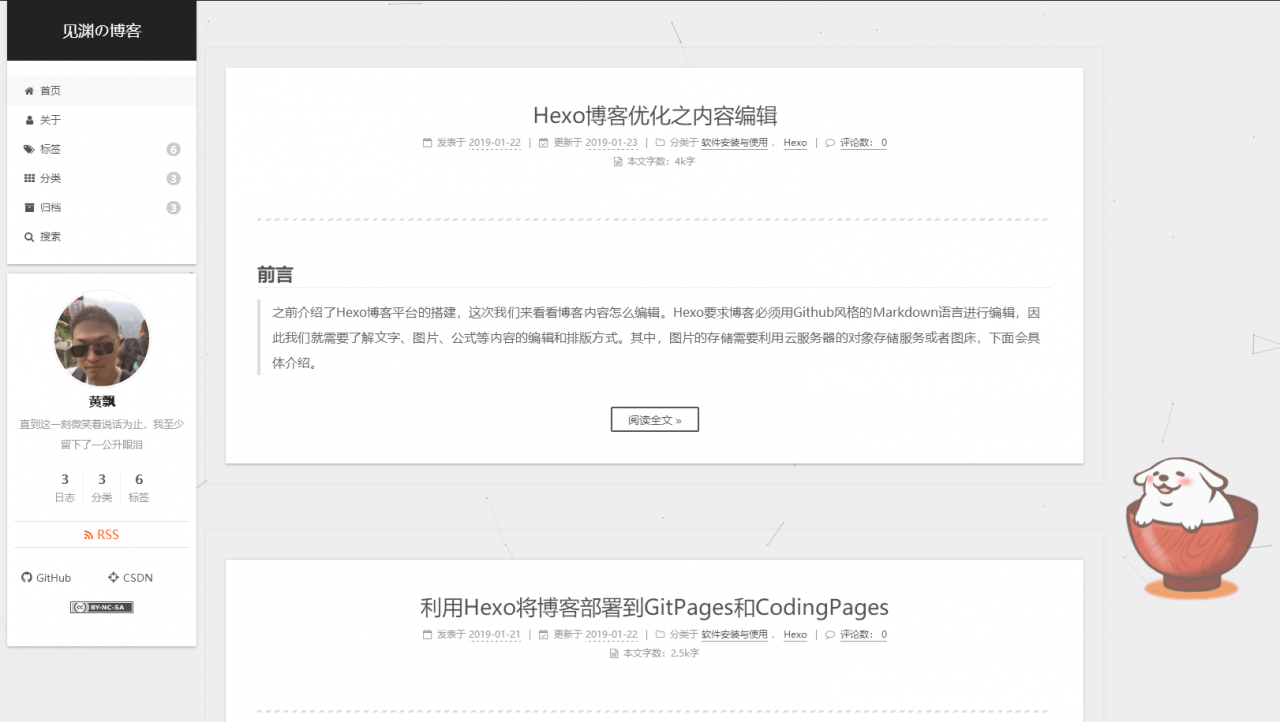Screen dimensions: 1280x722
Task: Click the file icon beside 本文字数 4k字
Action: click(x=618, y=161)
